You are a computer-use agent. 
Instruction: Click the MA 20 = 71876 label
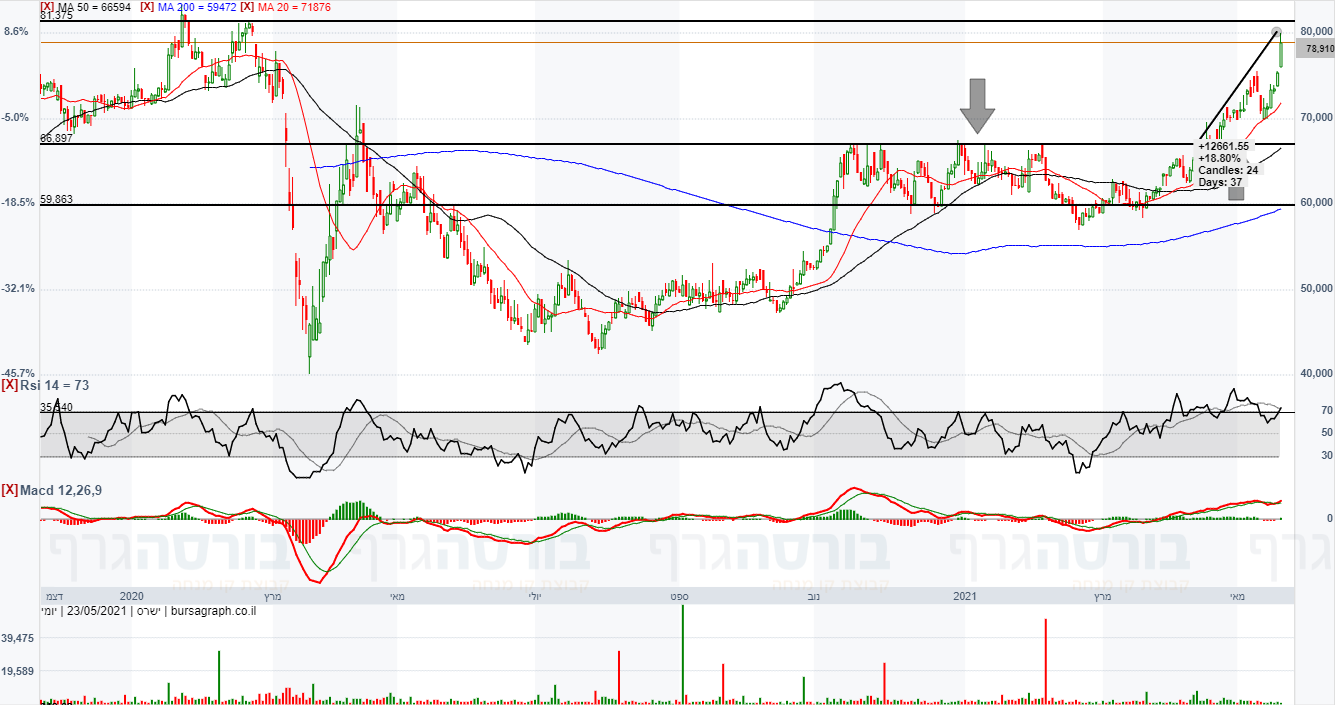click(295, 7)
